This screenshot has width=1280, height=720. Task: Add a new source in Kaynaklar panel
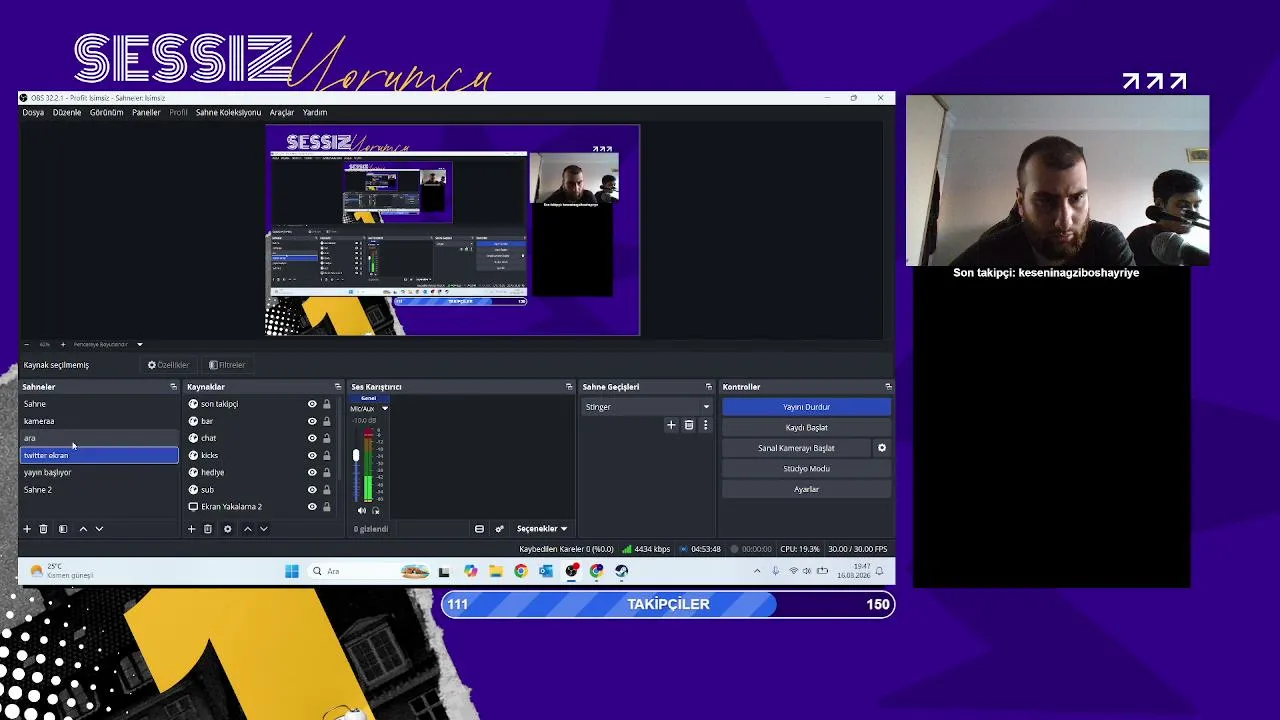pyautogui.click(x=191, y=529)
